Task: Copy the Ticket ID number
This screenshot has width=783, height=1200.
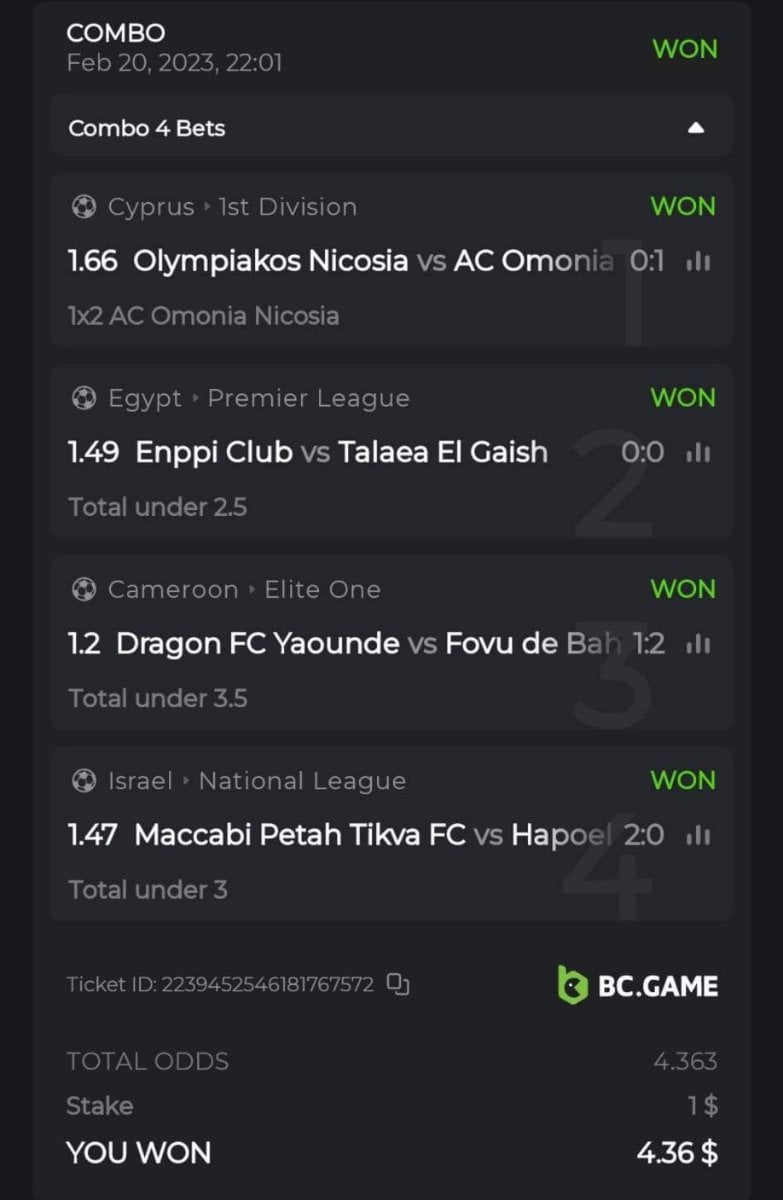Action: (399, 985)
